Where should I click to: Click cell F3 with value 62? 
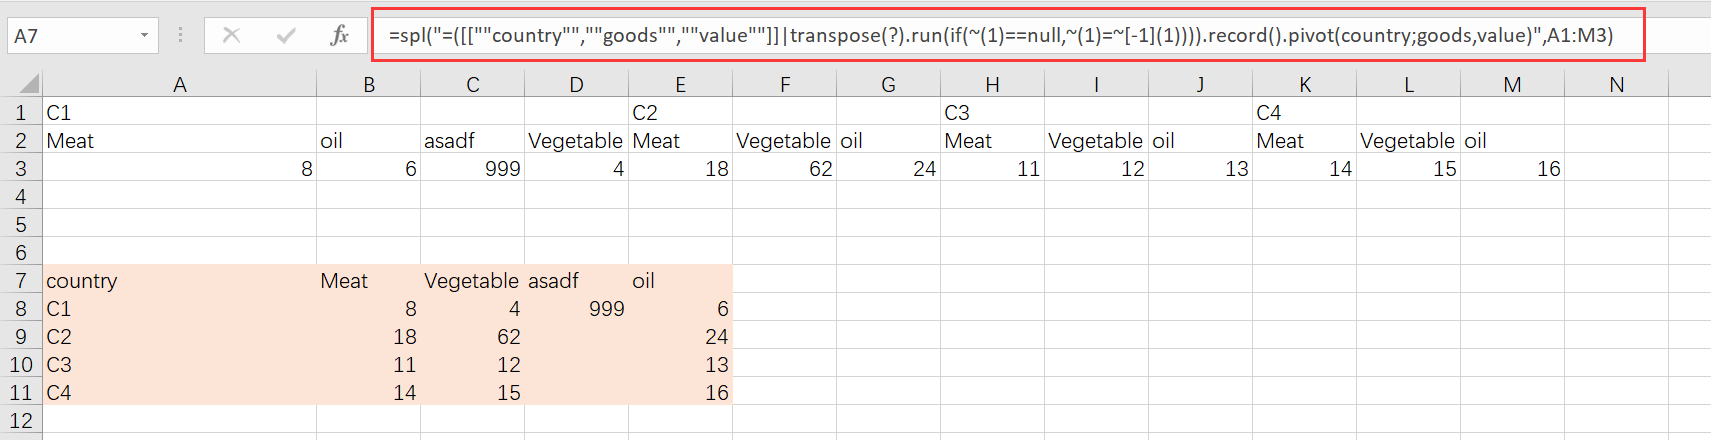[x=784, y=169]
